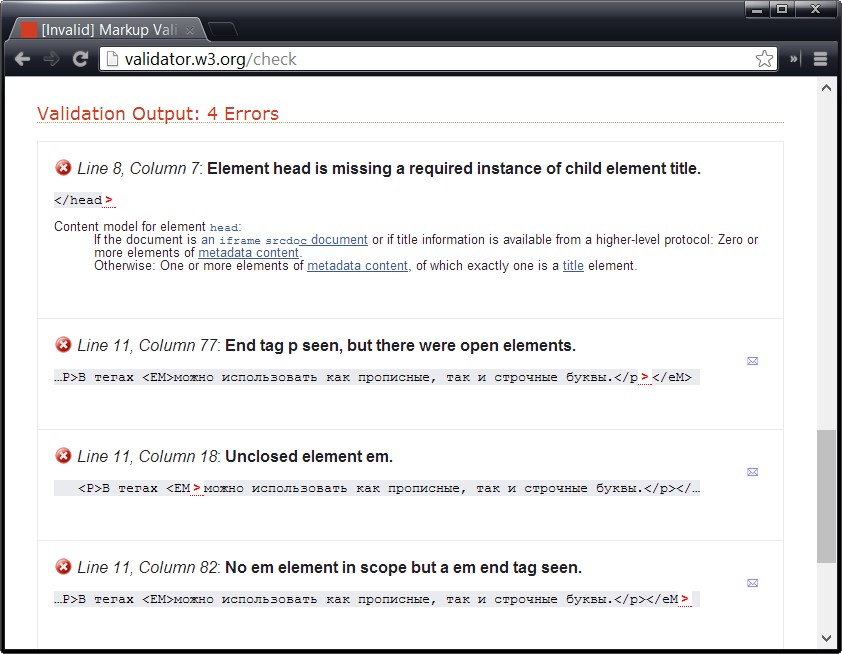The width and height of the screenshot is (842, 654).
Task: Click the envelope icon for Line 11, Column 77 error
Action: coord(752,361)
